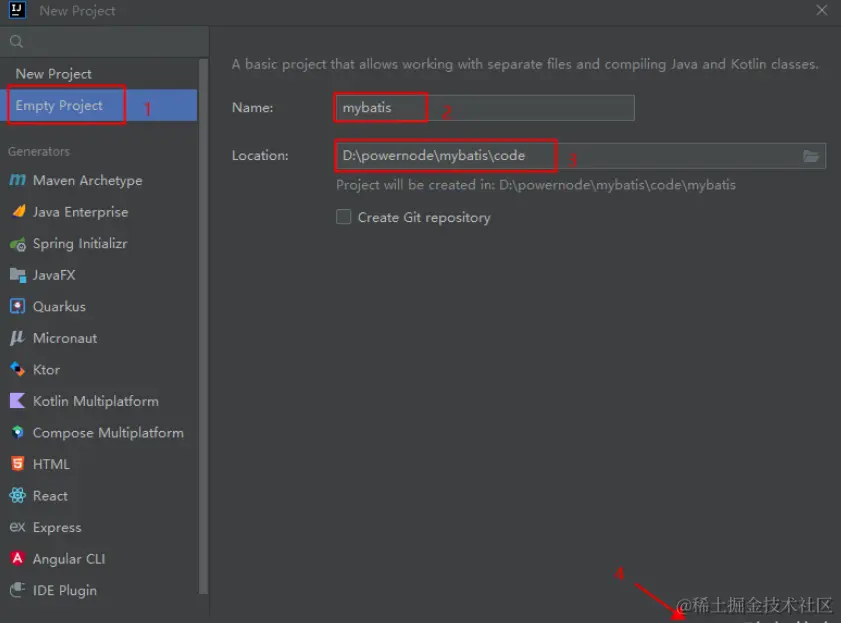Screen dimensions: 841x623
Task: Pick the Micronaut label
Action: pos(65,338)
